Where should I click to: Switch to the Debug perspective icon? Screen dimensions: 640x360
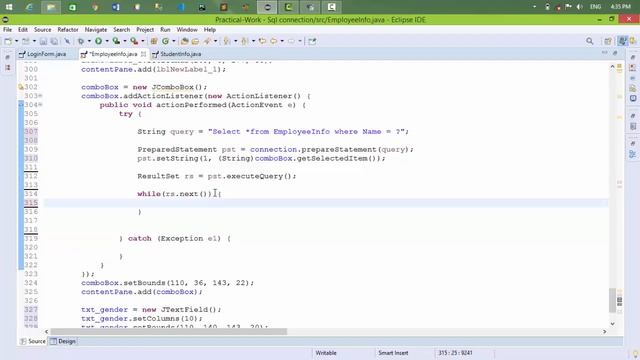pos(633,41)
